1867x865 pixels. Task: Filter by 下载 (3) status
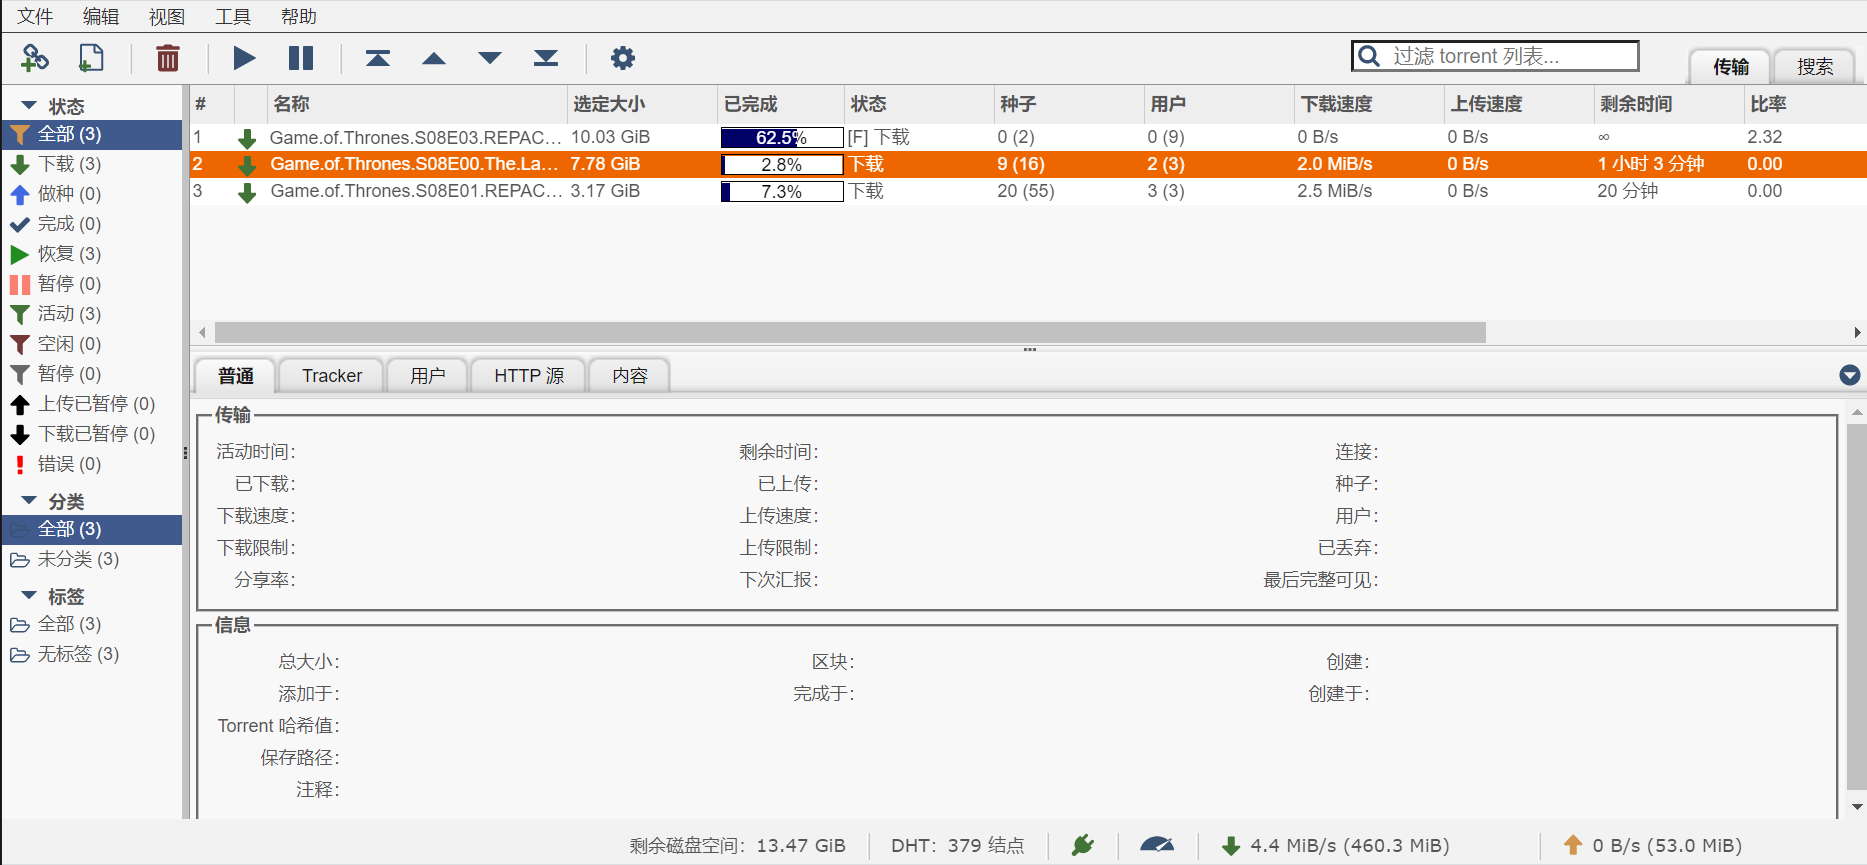pyautogui.click(x=92, y=164)
